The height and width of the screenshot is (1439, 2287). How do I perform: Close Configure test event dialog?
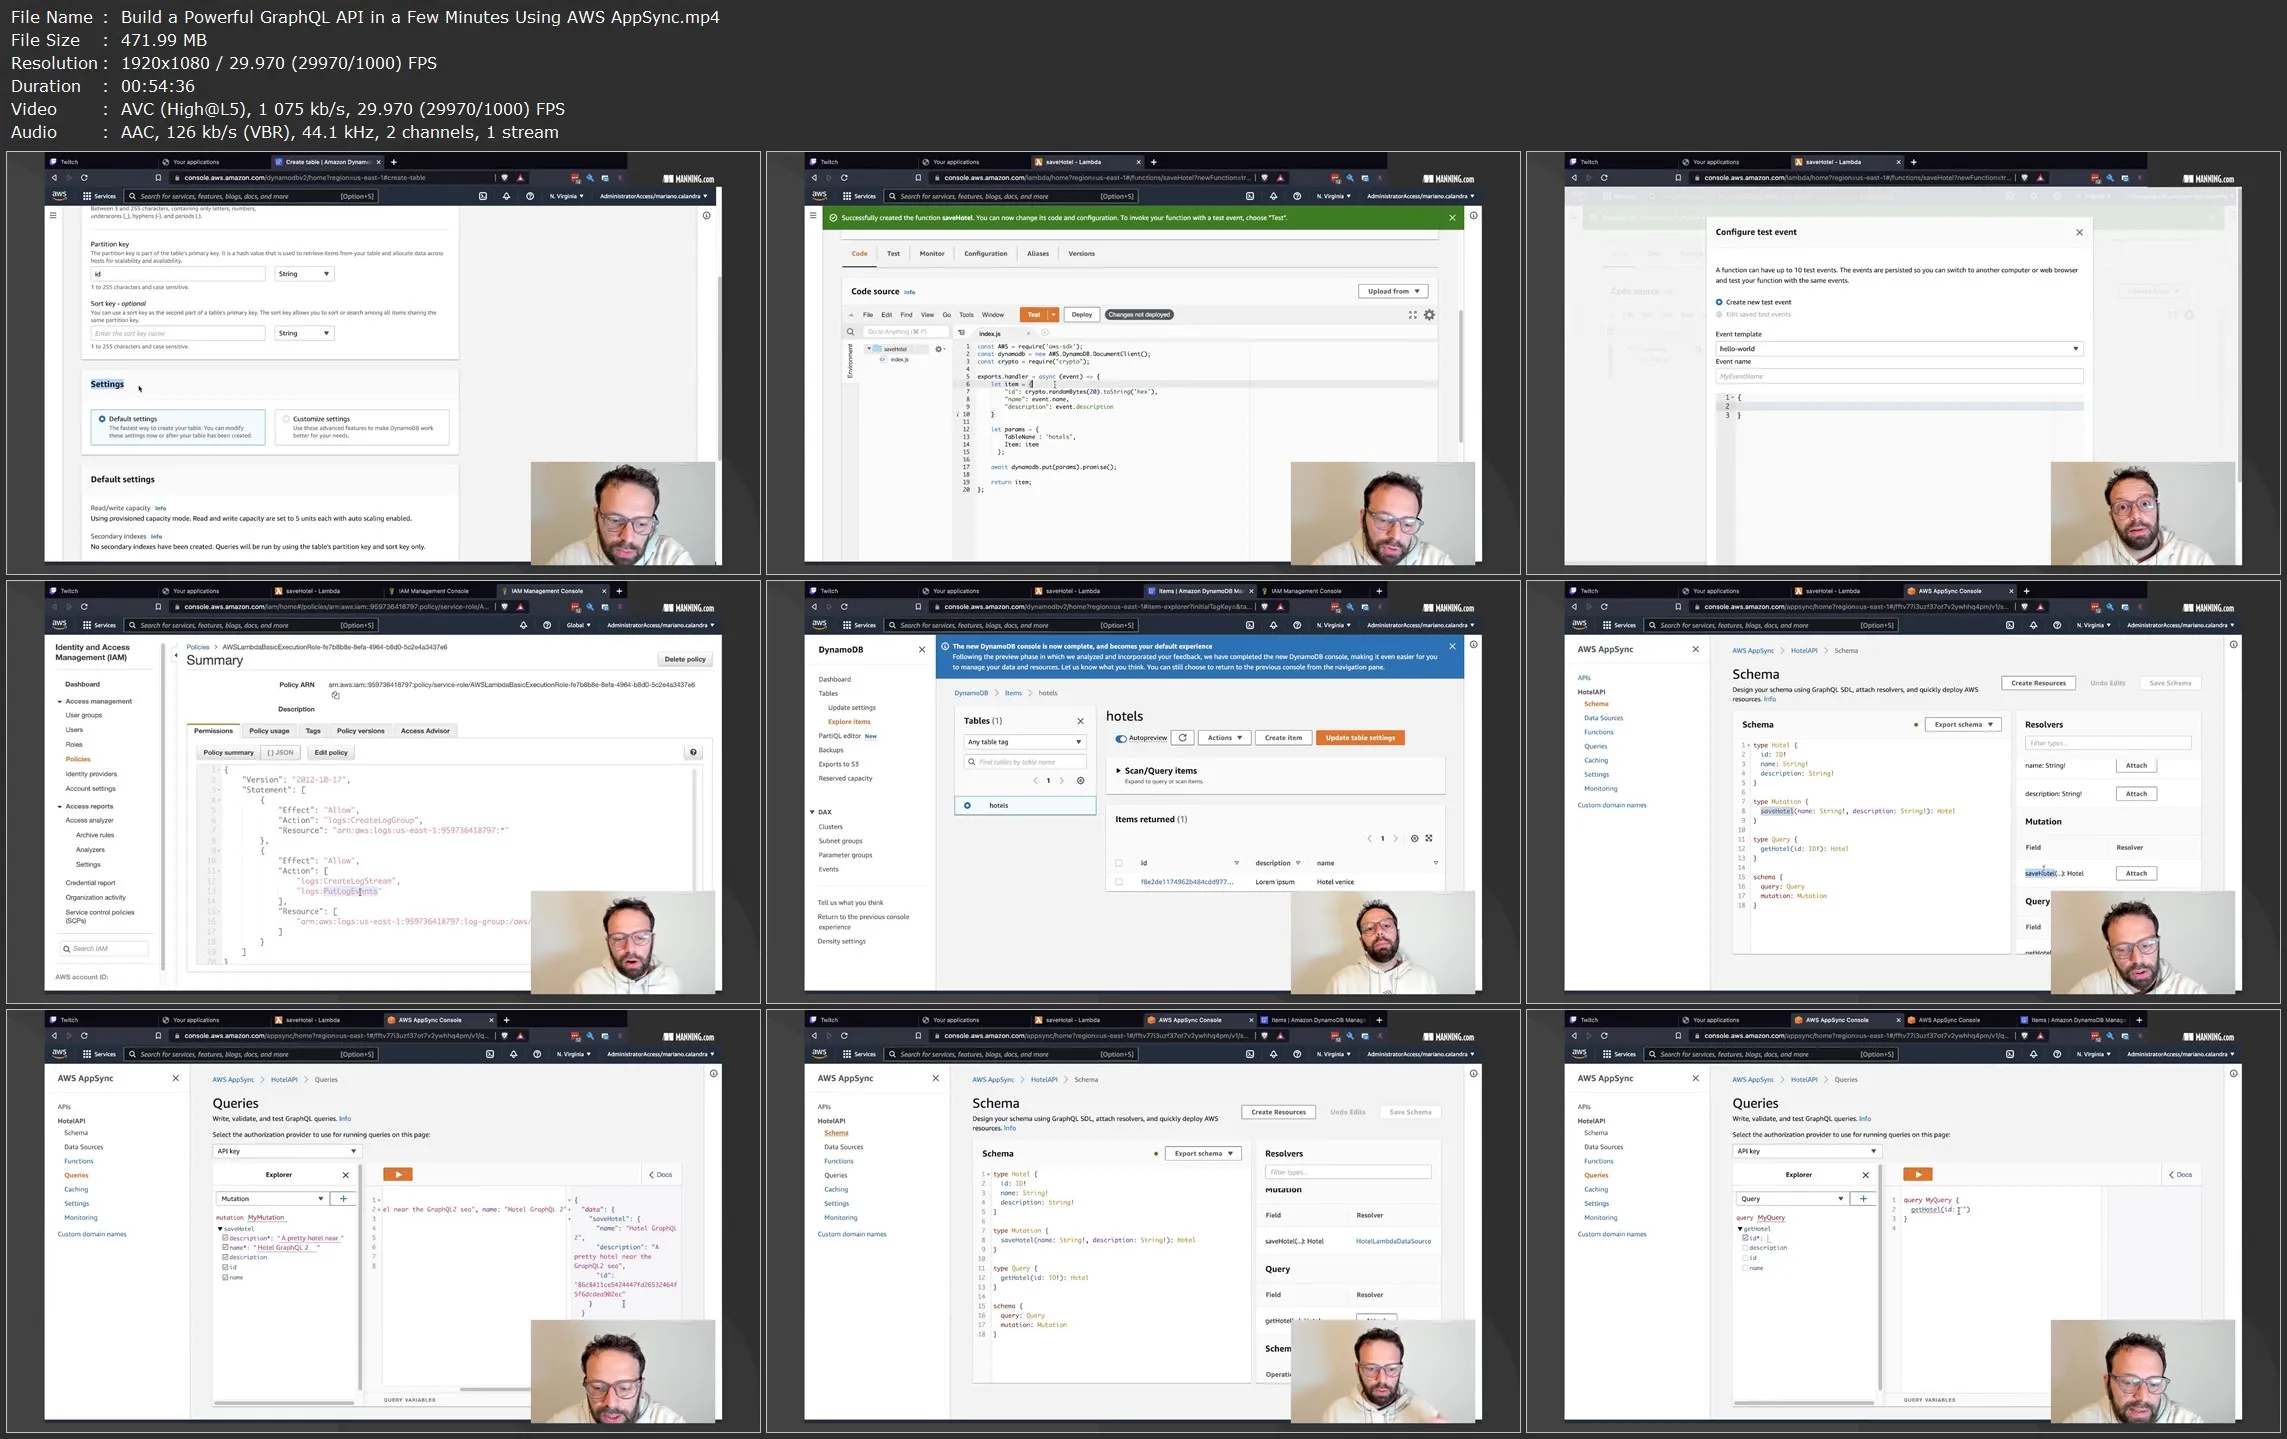pos(2080,232)
